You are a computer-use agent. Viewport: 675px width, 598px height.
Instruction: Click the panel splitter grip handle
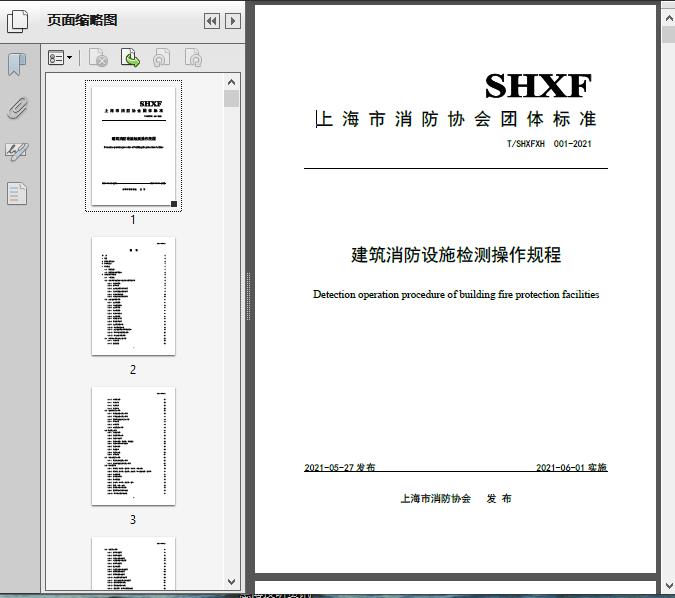coord(248,297)
